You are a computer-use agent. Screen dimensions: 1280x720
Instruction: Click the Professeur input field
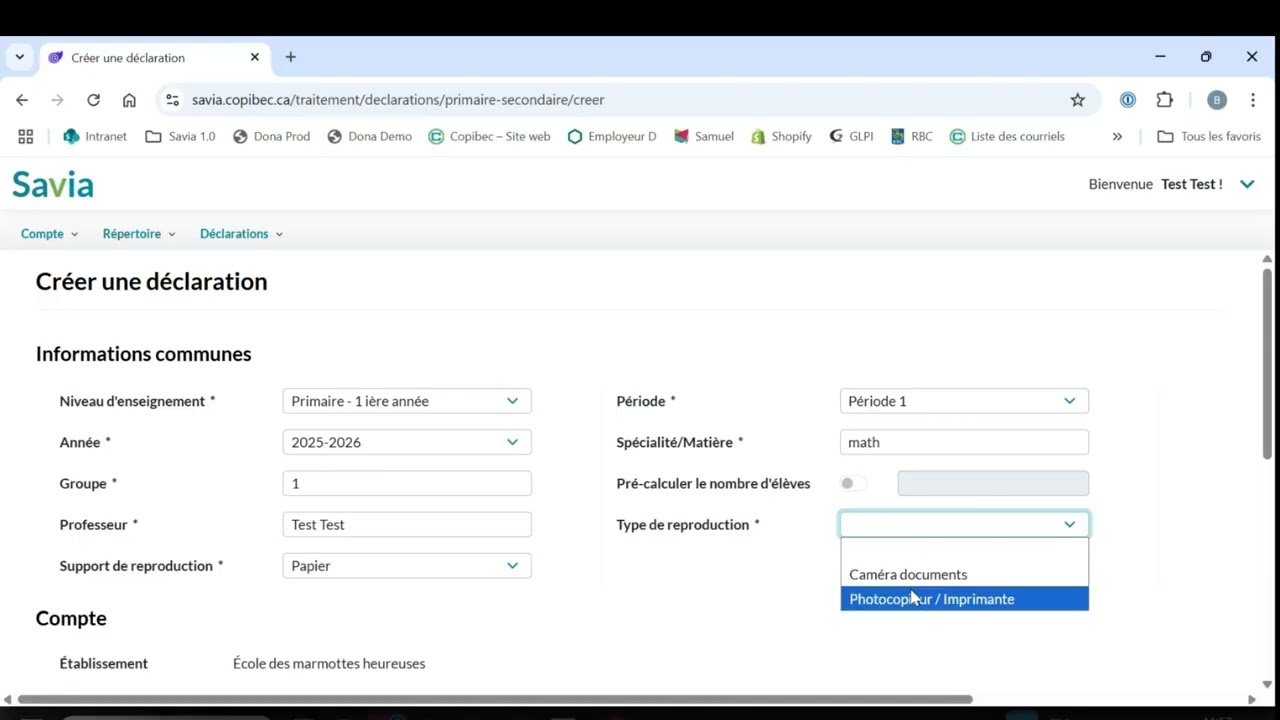407,524
